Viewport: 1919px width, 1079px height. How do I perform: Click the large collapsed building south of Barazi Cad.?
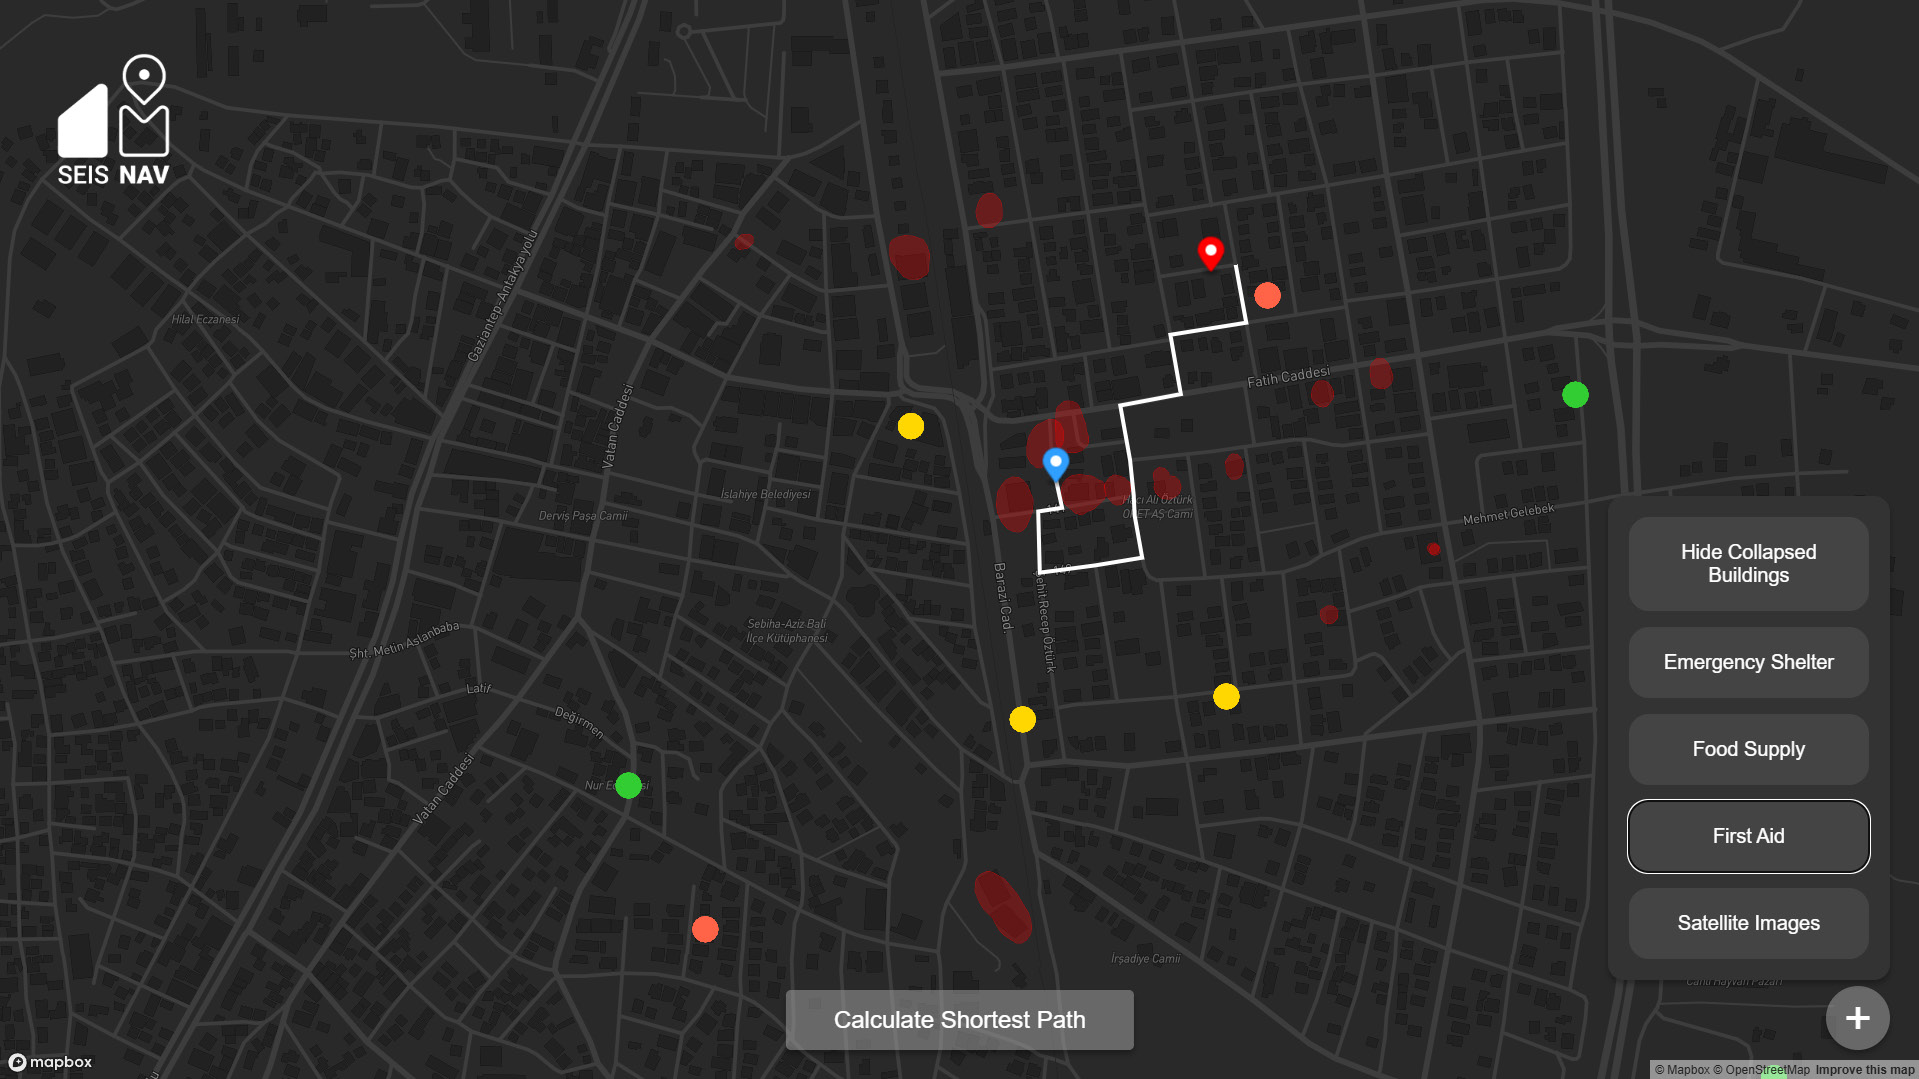click(1003, 906)
